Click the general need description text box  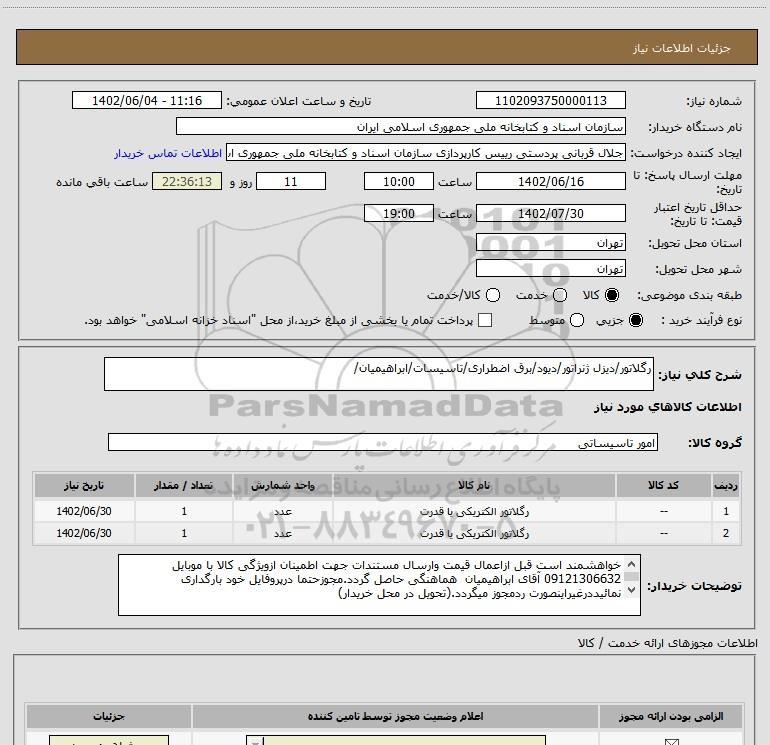[379, 374]
